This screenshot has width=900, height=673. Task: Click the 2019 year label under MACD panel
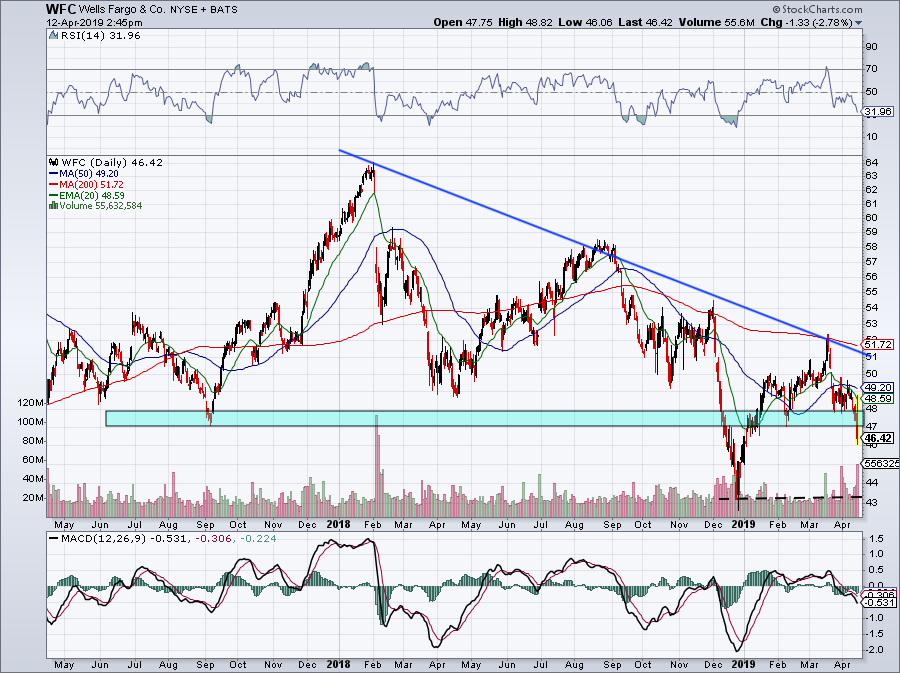coord(743,664)
